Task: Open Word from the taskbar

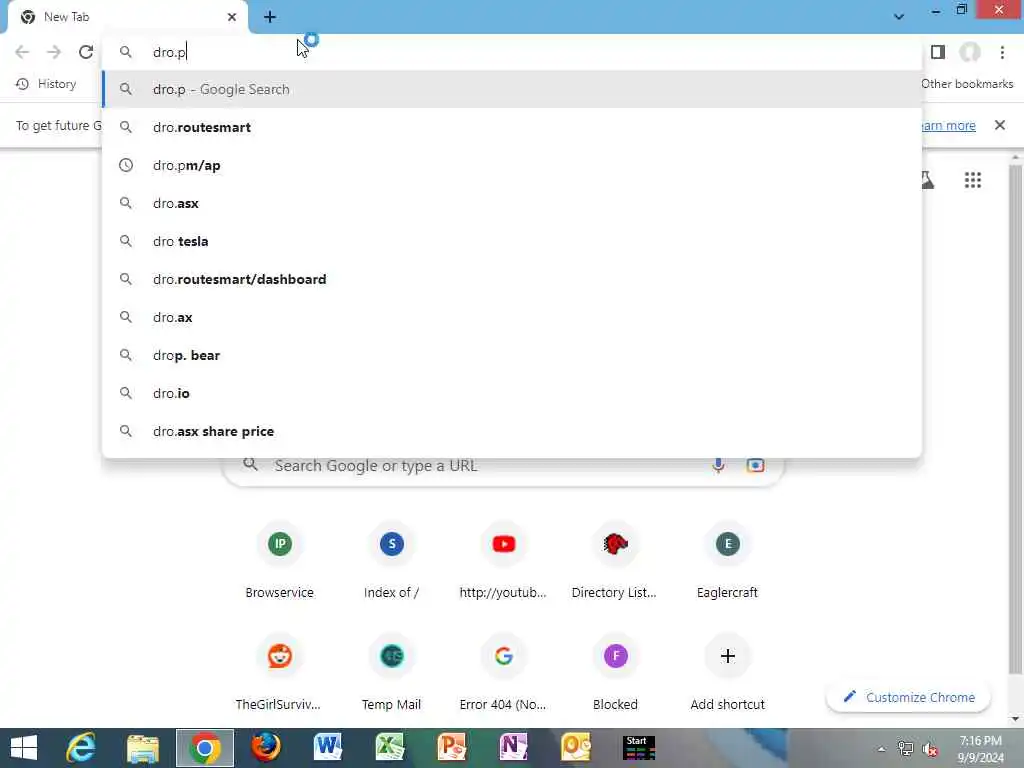Action: (x=328, y=748)
